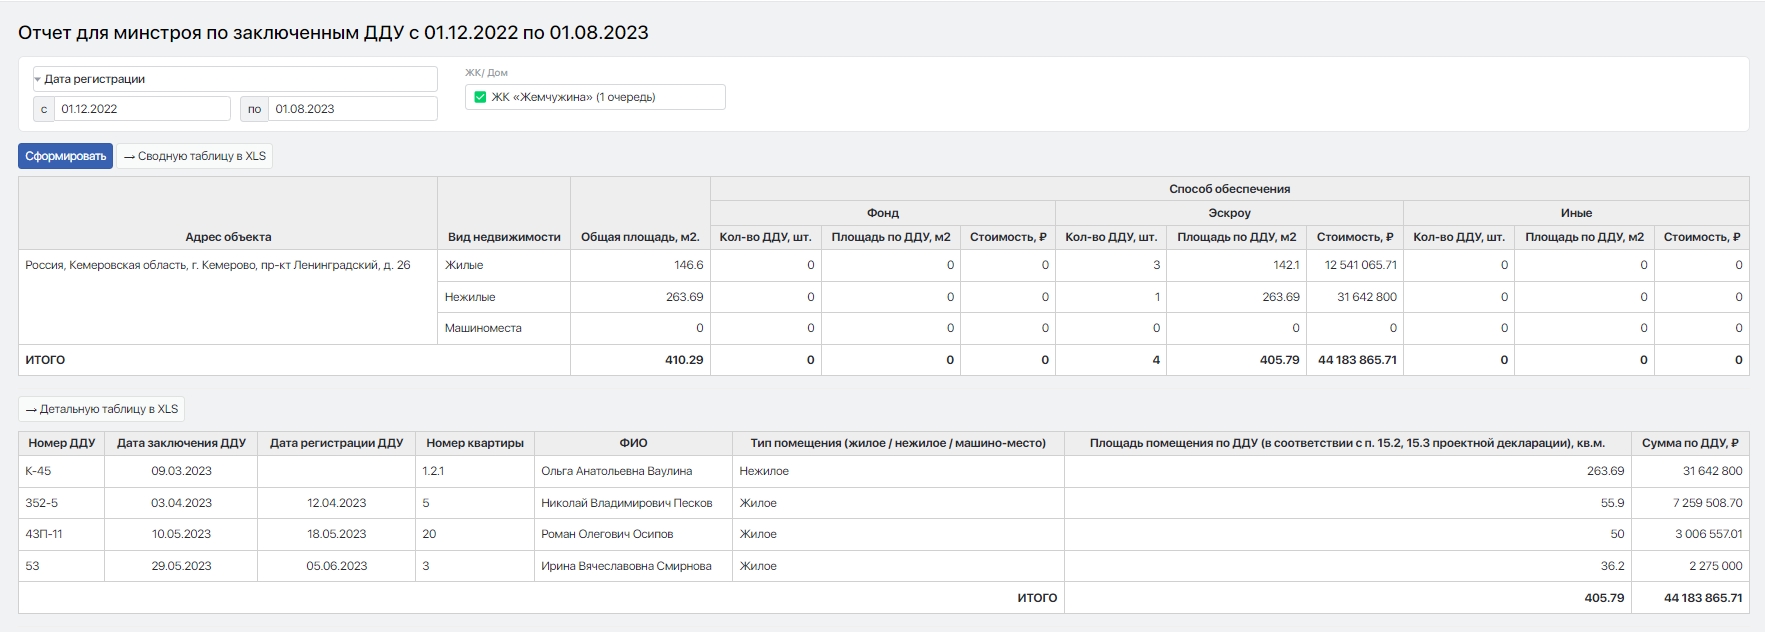This screenshot has height=632, width=1765.
Task: Click the Номер квартиры column header
Action: pyautogui.click(x=475, y=443)
